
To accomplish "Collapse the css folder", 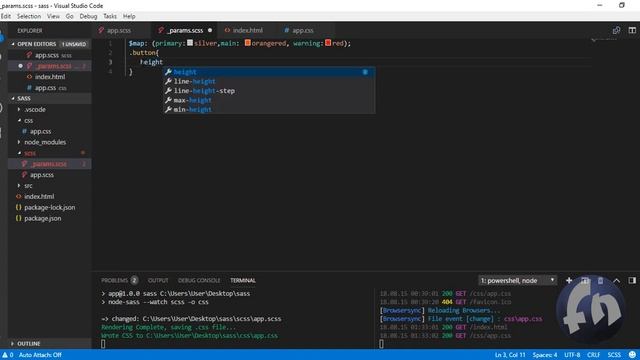I will 50,120.
